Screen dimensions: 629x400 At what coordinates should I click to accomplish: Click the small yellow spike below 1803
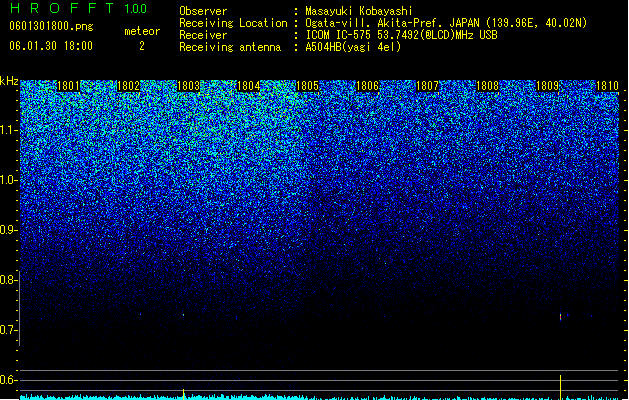tap(184, 394)
